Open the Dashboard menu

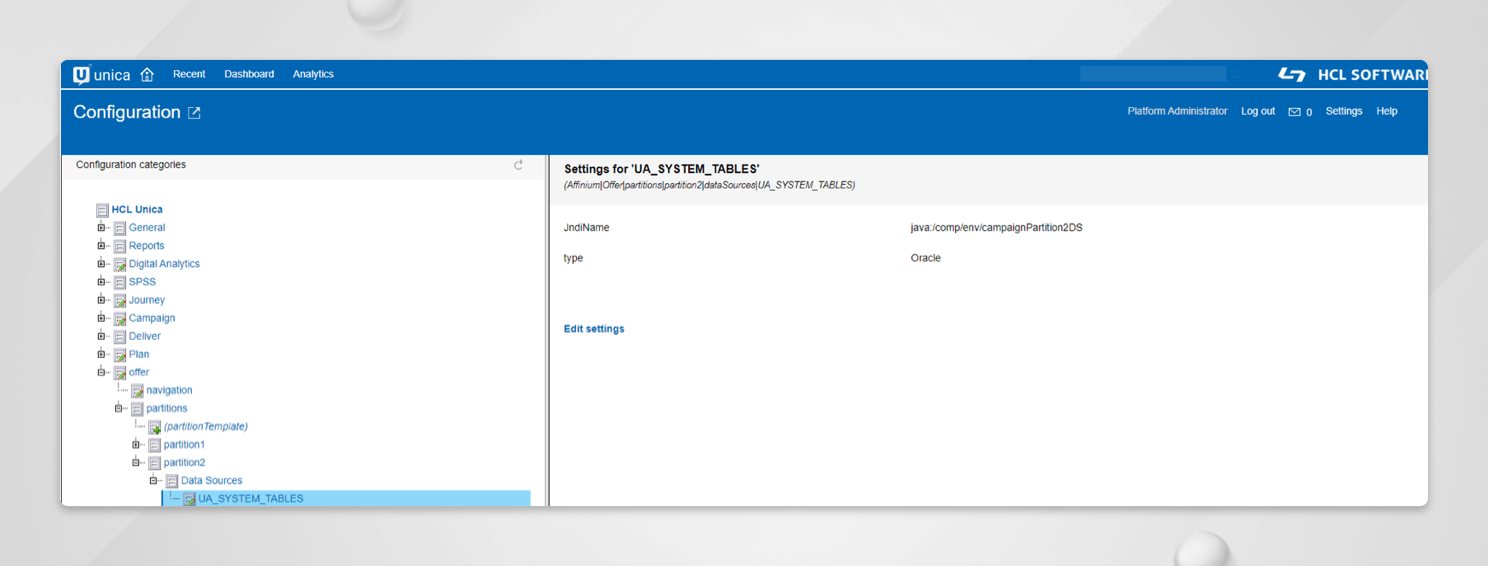249,75
